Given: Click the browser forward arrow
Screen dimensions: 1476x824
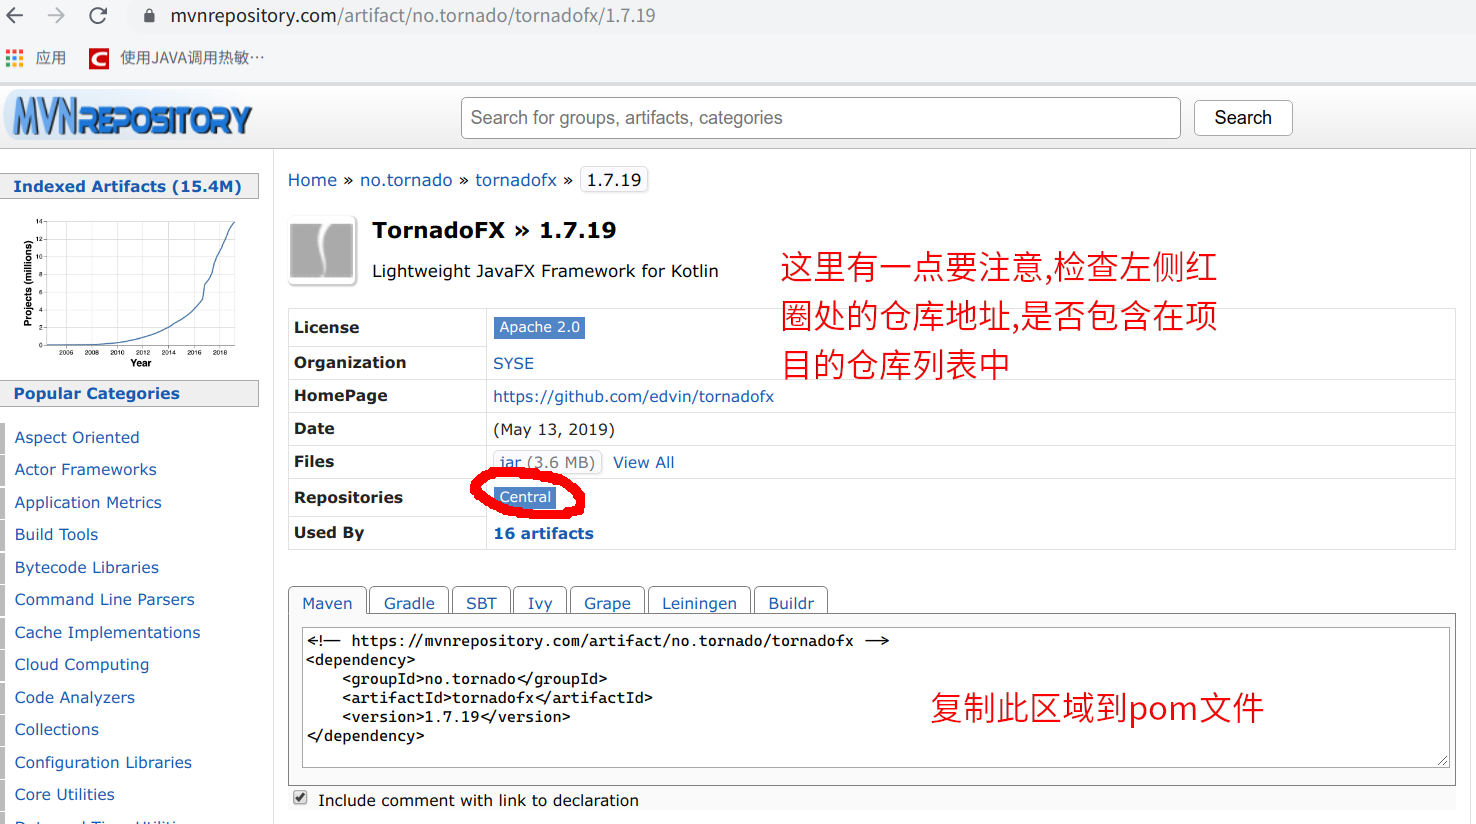Looking at the screenshot, I should point(56,16).
